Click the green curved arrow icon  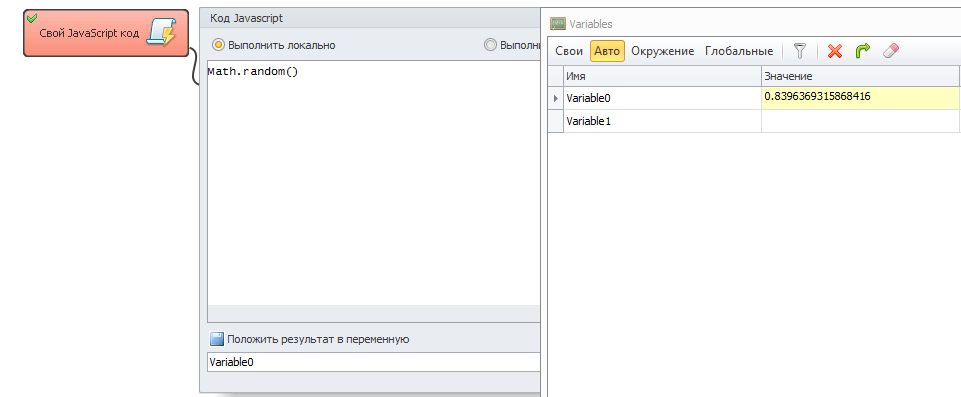863,51
